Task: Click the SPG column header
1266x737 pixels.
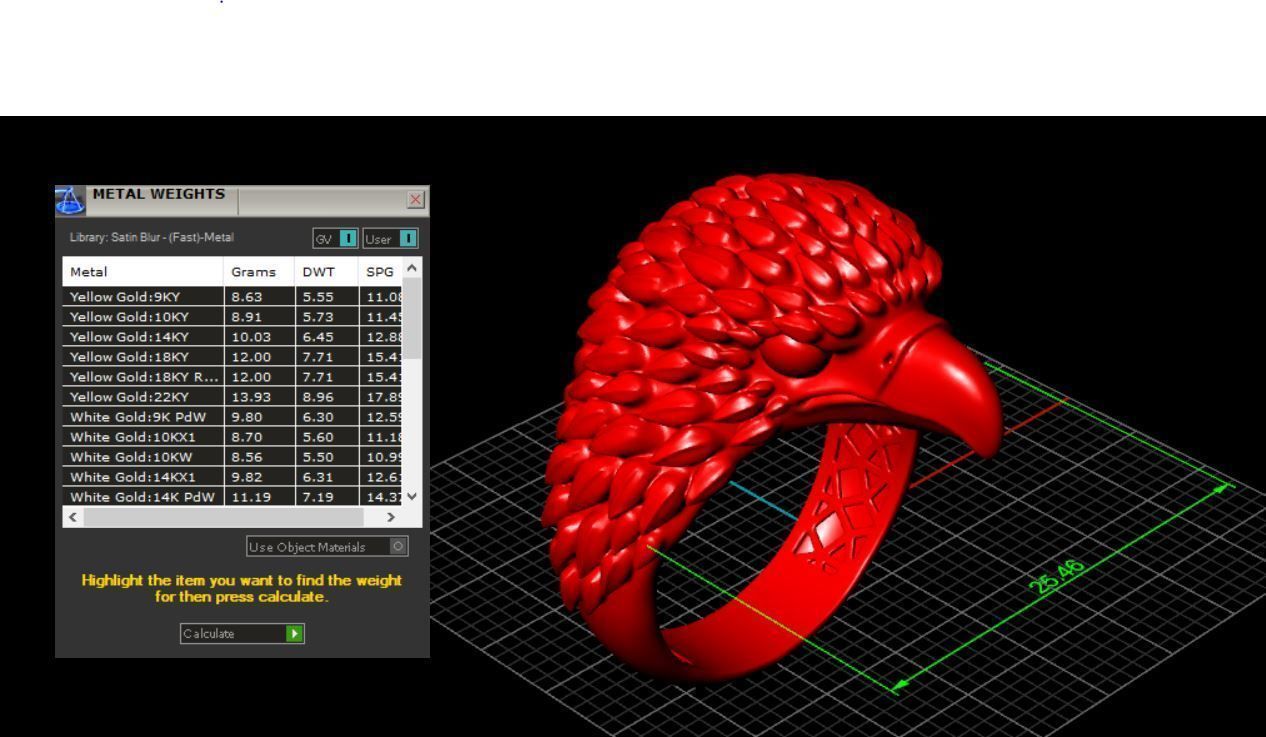Action: (x=380, y=272)
